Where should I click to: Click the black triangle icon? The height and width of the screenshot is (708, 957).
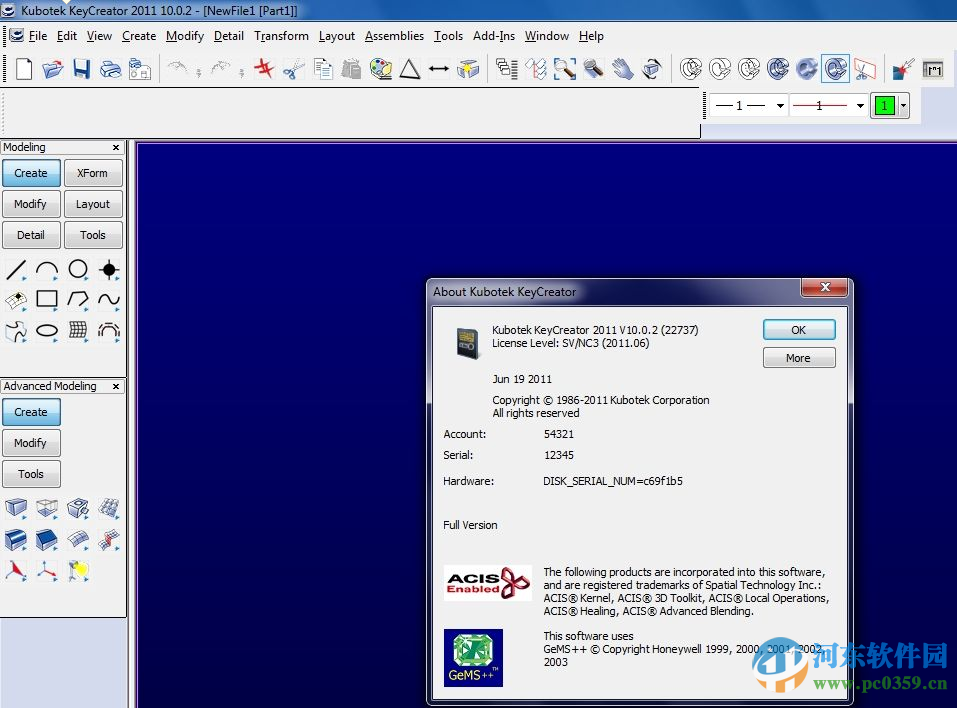coord(410,69)
